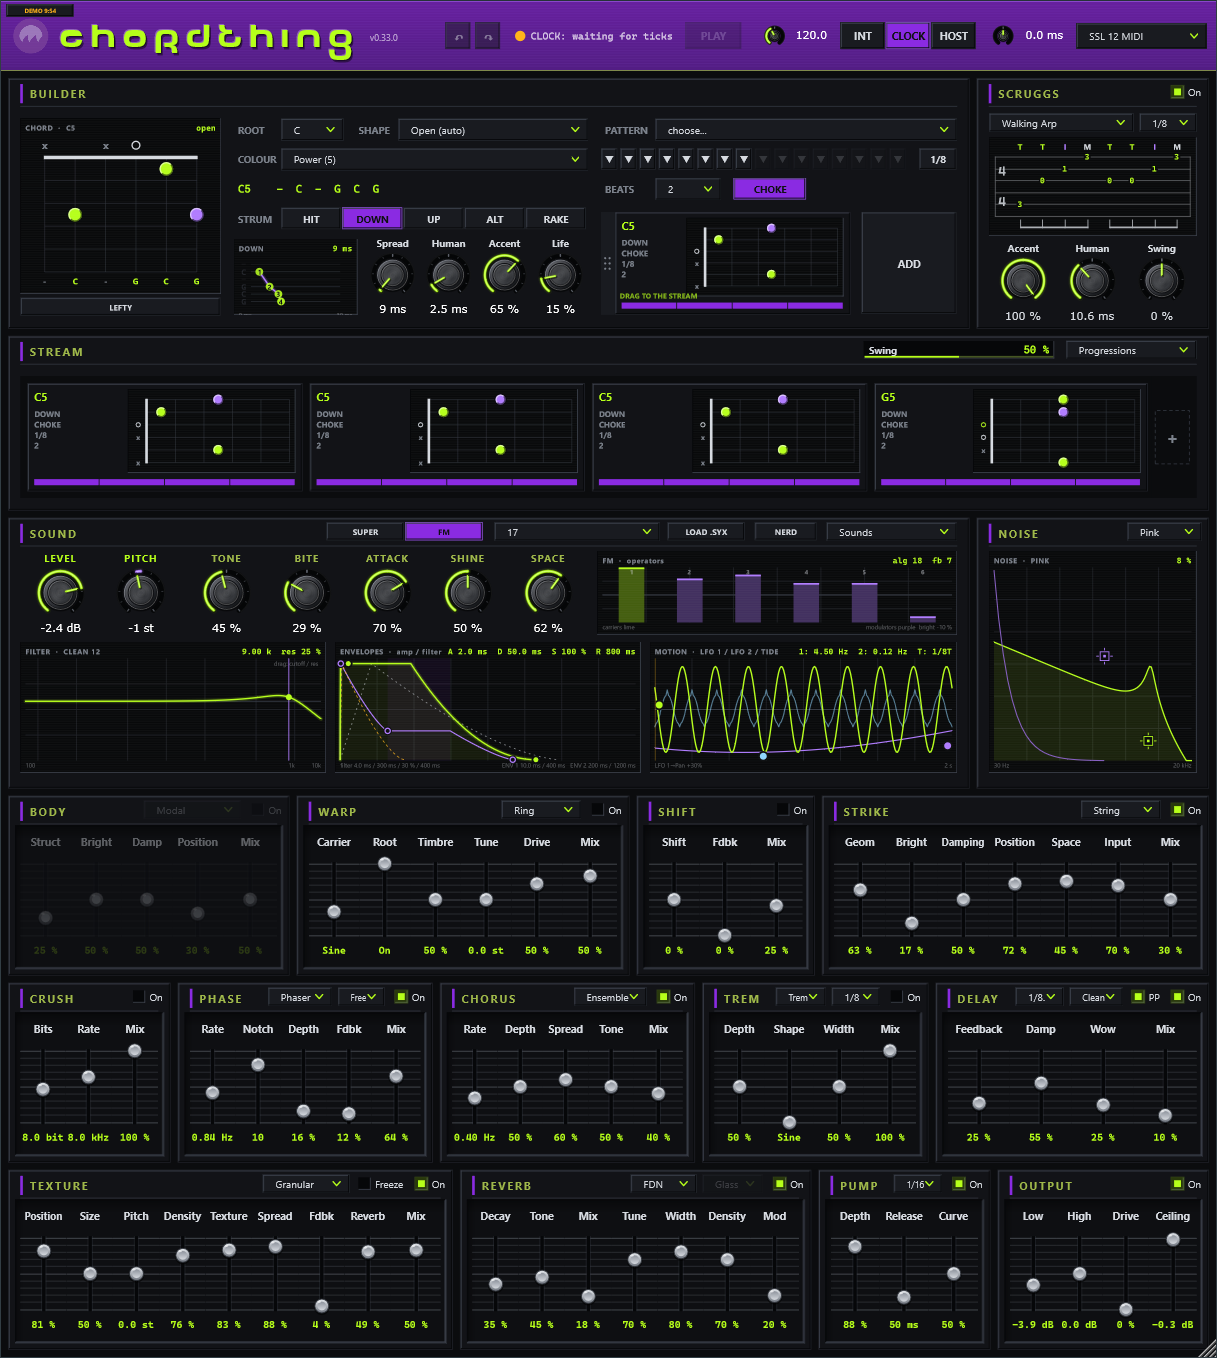The height and width of the screenshot is (1358, 1217).
Task: Click the G5 chord card in the stream
Action: 1010,439
